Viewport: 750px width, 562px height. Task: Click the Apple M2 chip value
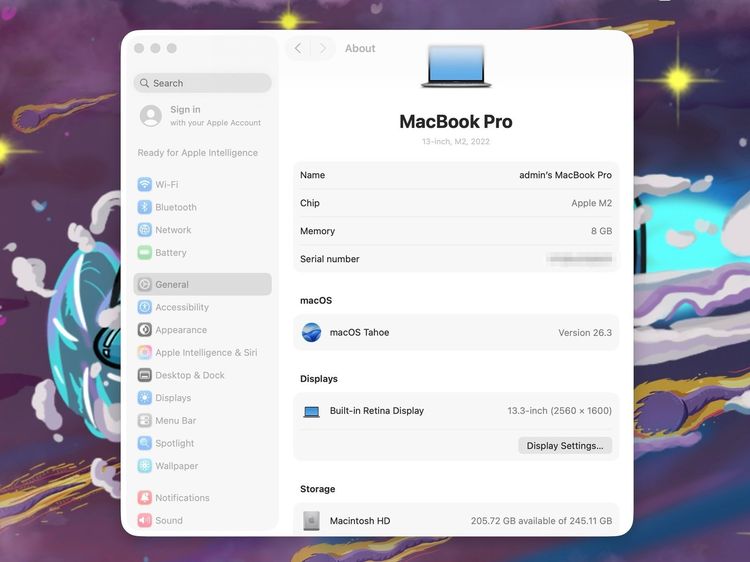(x=592, y=203)
